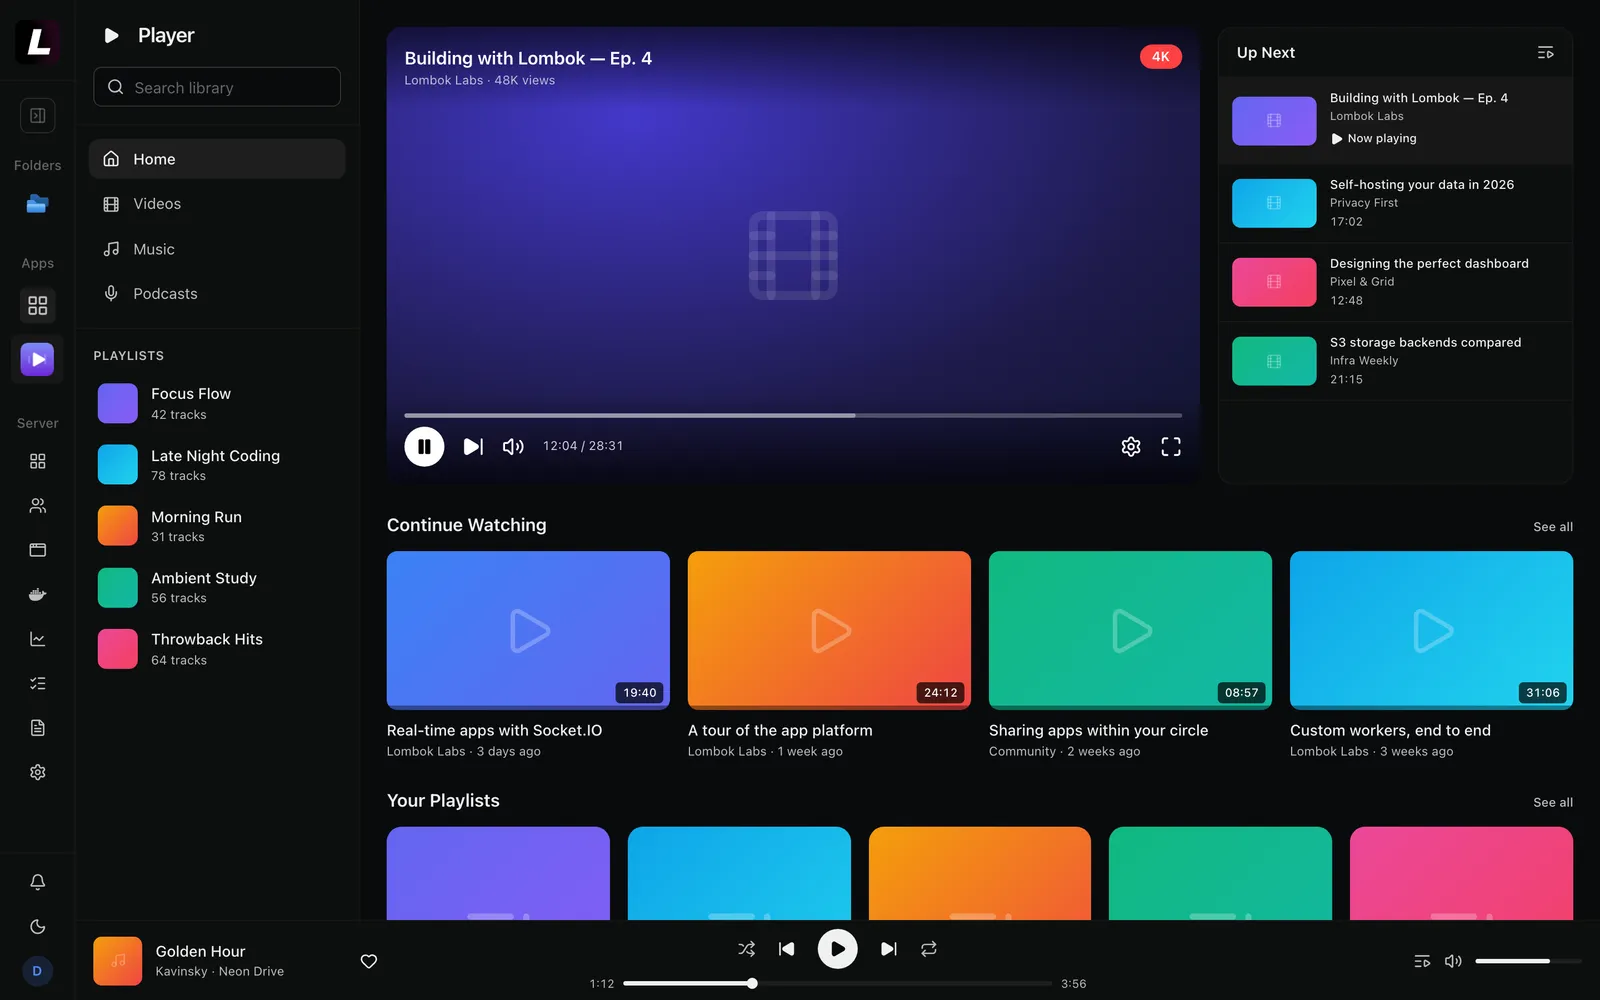Screen dimensions: 1600x1000
Task: Go to the previous track
Action: coord(787,949)
